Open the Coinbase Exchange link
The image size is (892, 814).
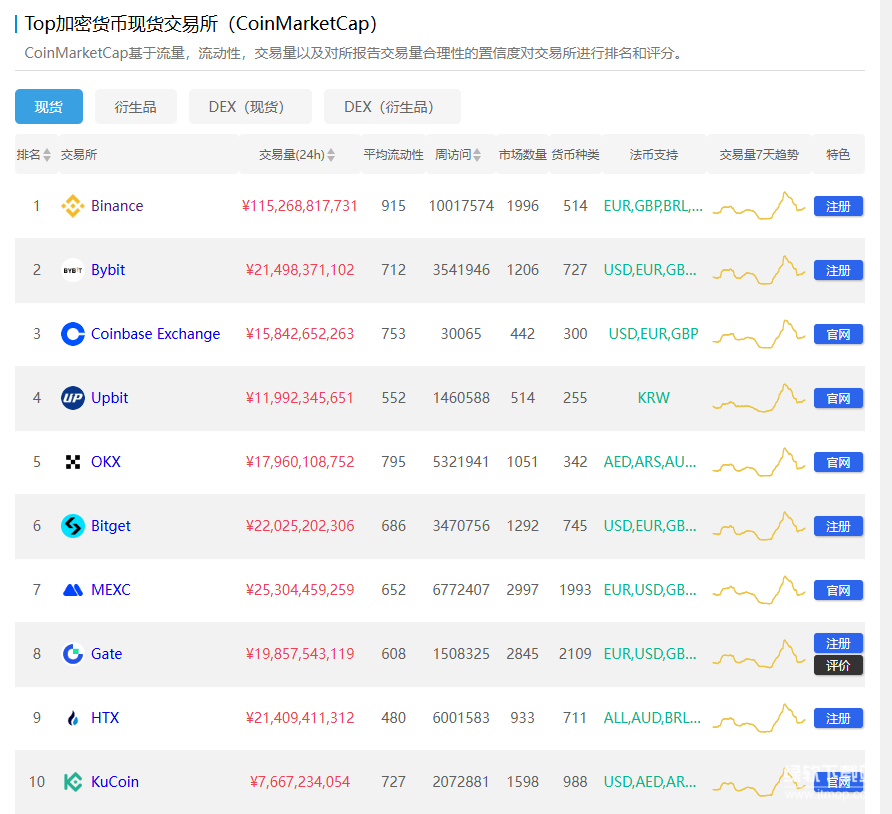click(155, 334)
